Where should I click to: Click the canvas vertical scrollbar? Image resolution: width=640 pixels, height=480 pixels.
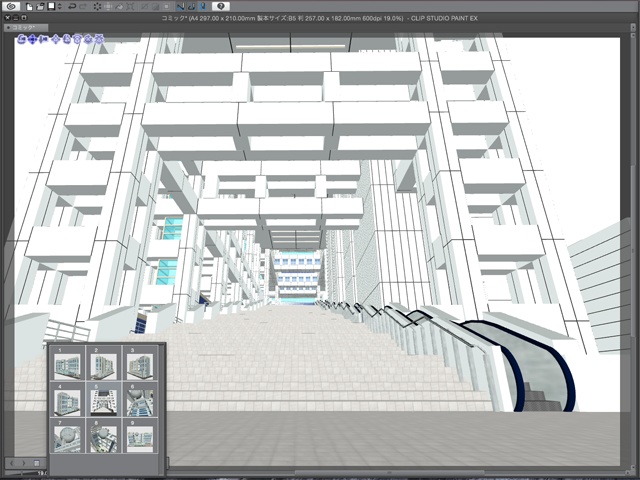tap(633, 253)
